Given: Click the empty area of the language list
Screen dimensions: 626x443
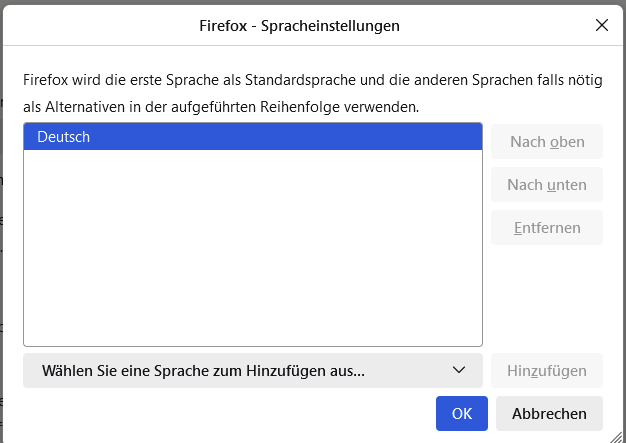Looking at the screenshot, I should coord(252,250).
